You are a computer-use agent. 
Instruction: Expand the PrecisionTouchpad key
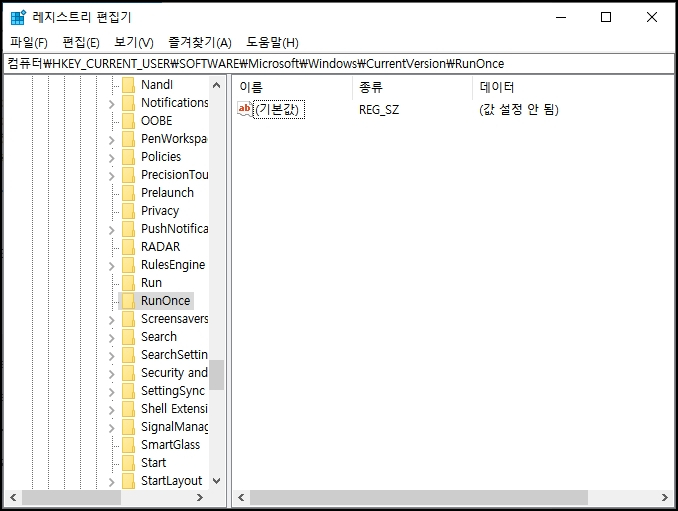point(112,176)
